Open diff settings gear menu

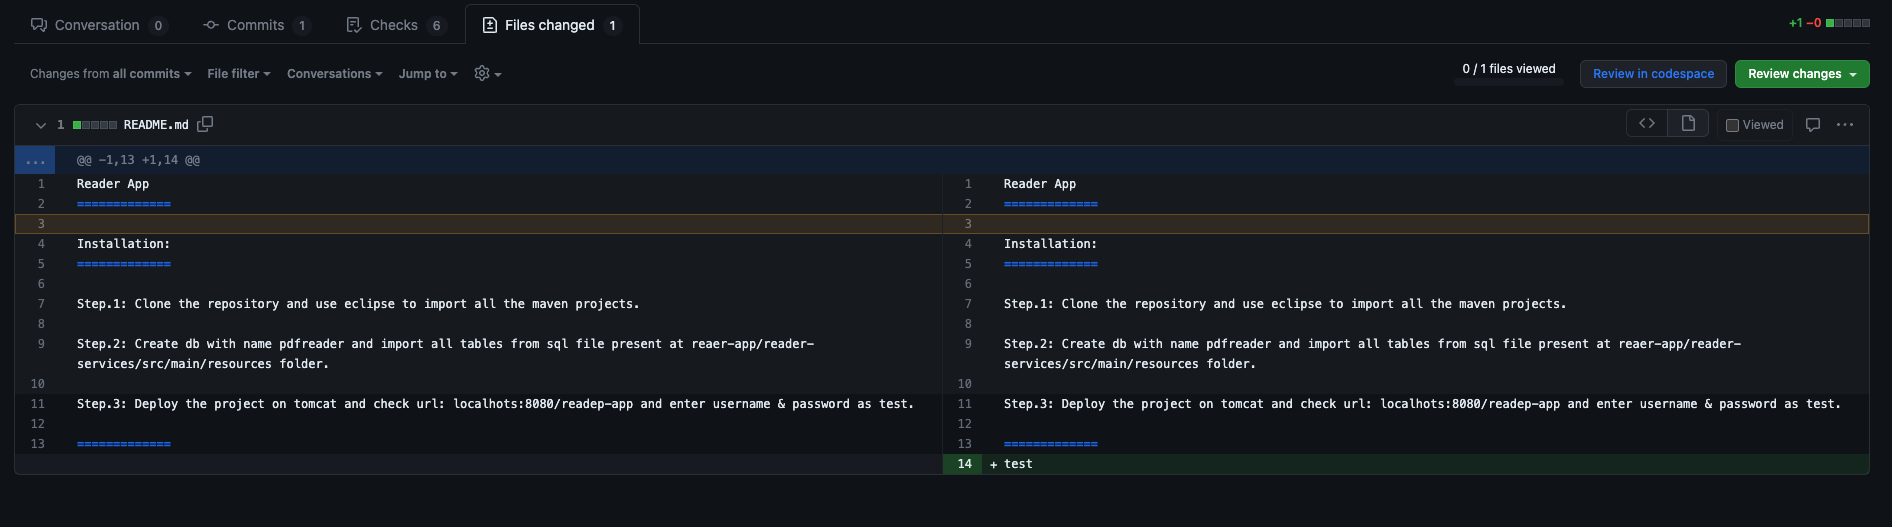pos(488,74)
